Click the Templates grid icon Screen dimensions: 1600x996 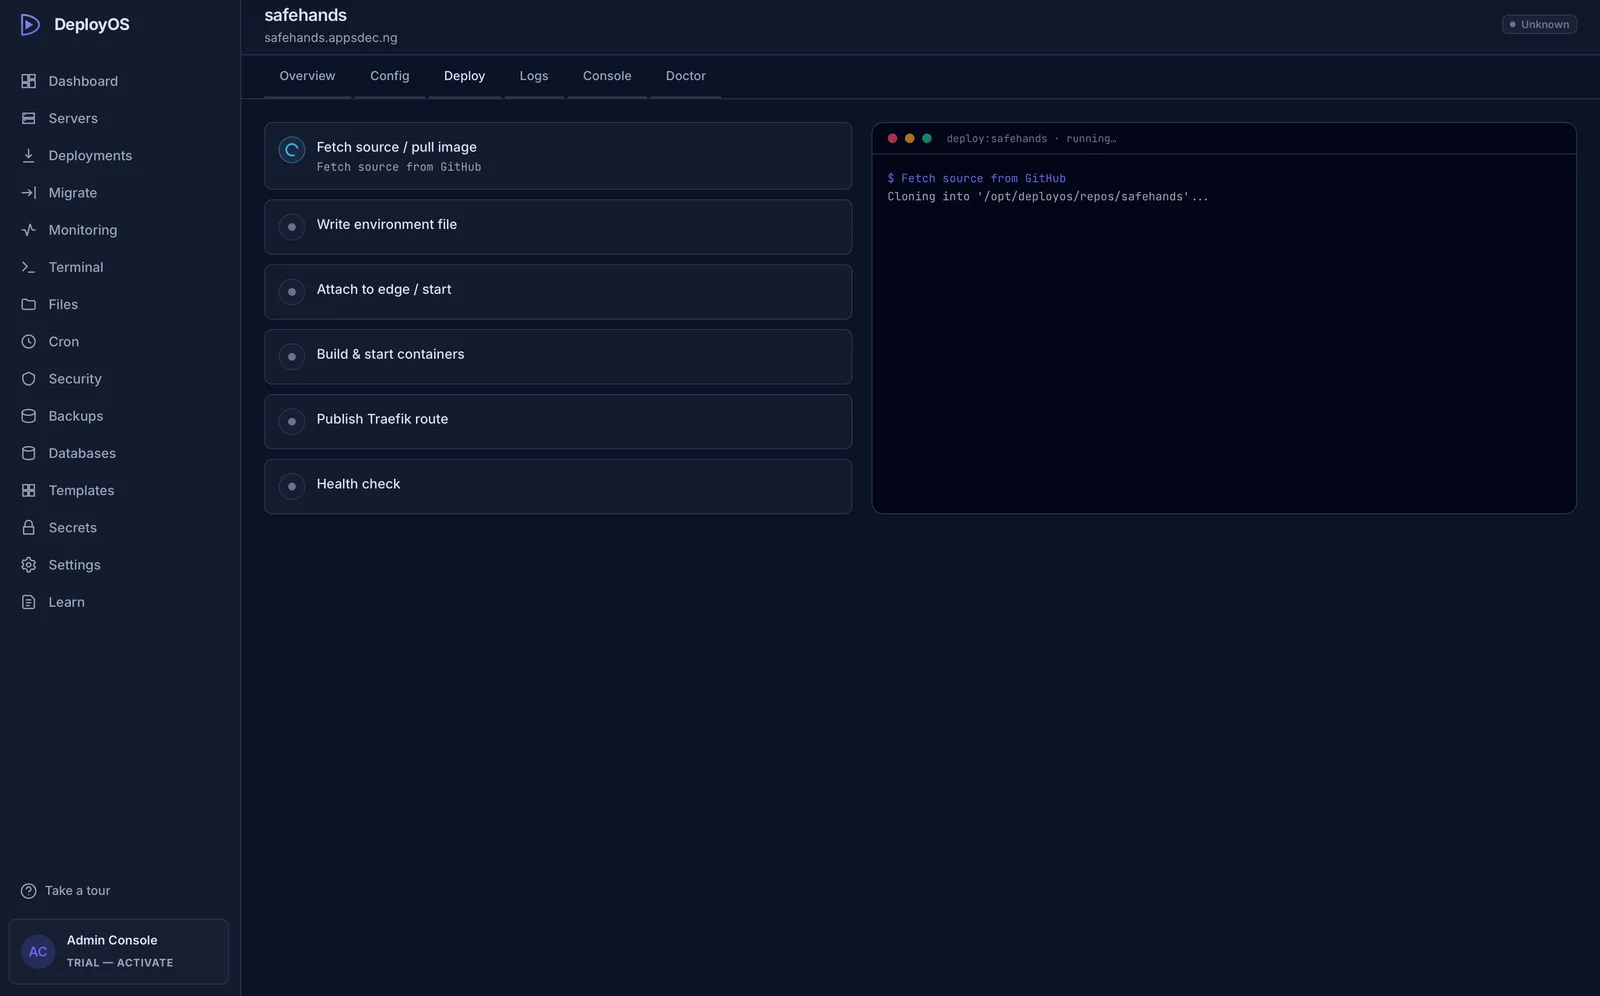29,491
